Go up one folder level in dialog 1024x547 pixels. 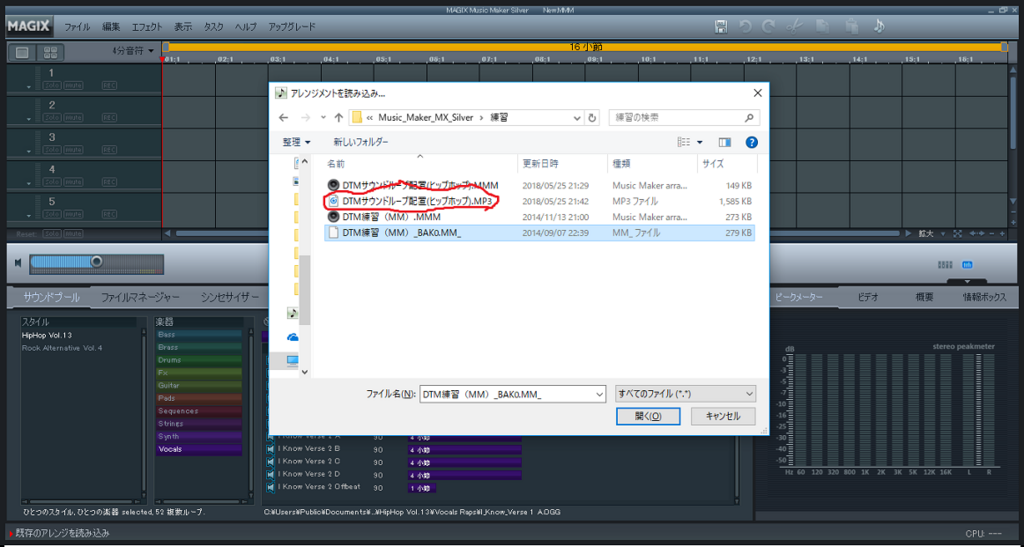pyautogui.click(x=338, y=118)
